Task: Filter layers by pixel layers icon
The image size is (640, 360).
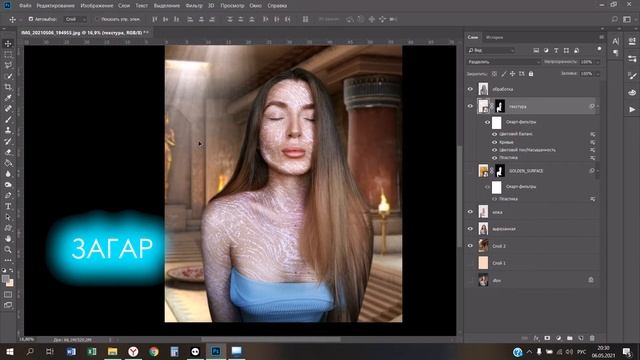Action: point(536,50)
